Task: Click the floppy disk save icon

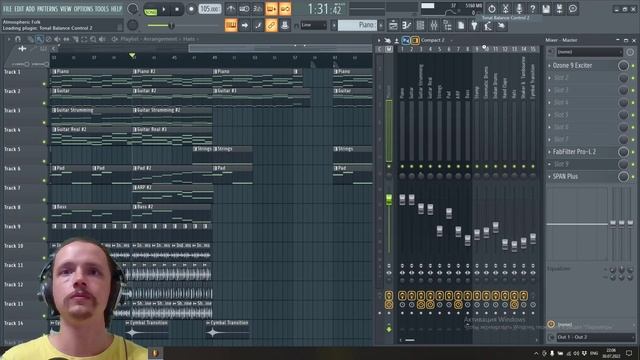Action: click(546, 9)
